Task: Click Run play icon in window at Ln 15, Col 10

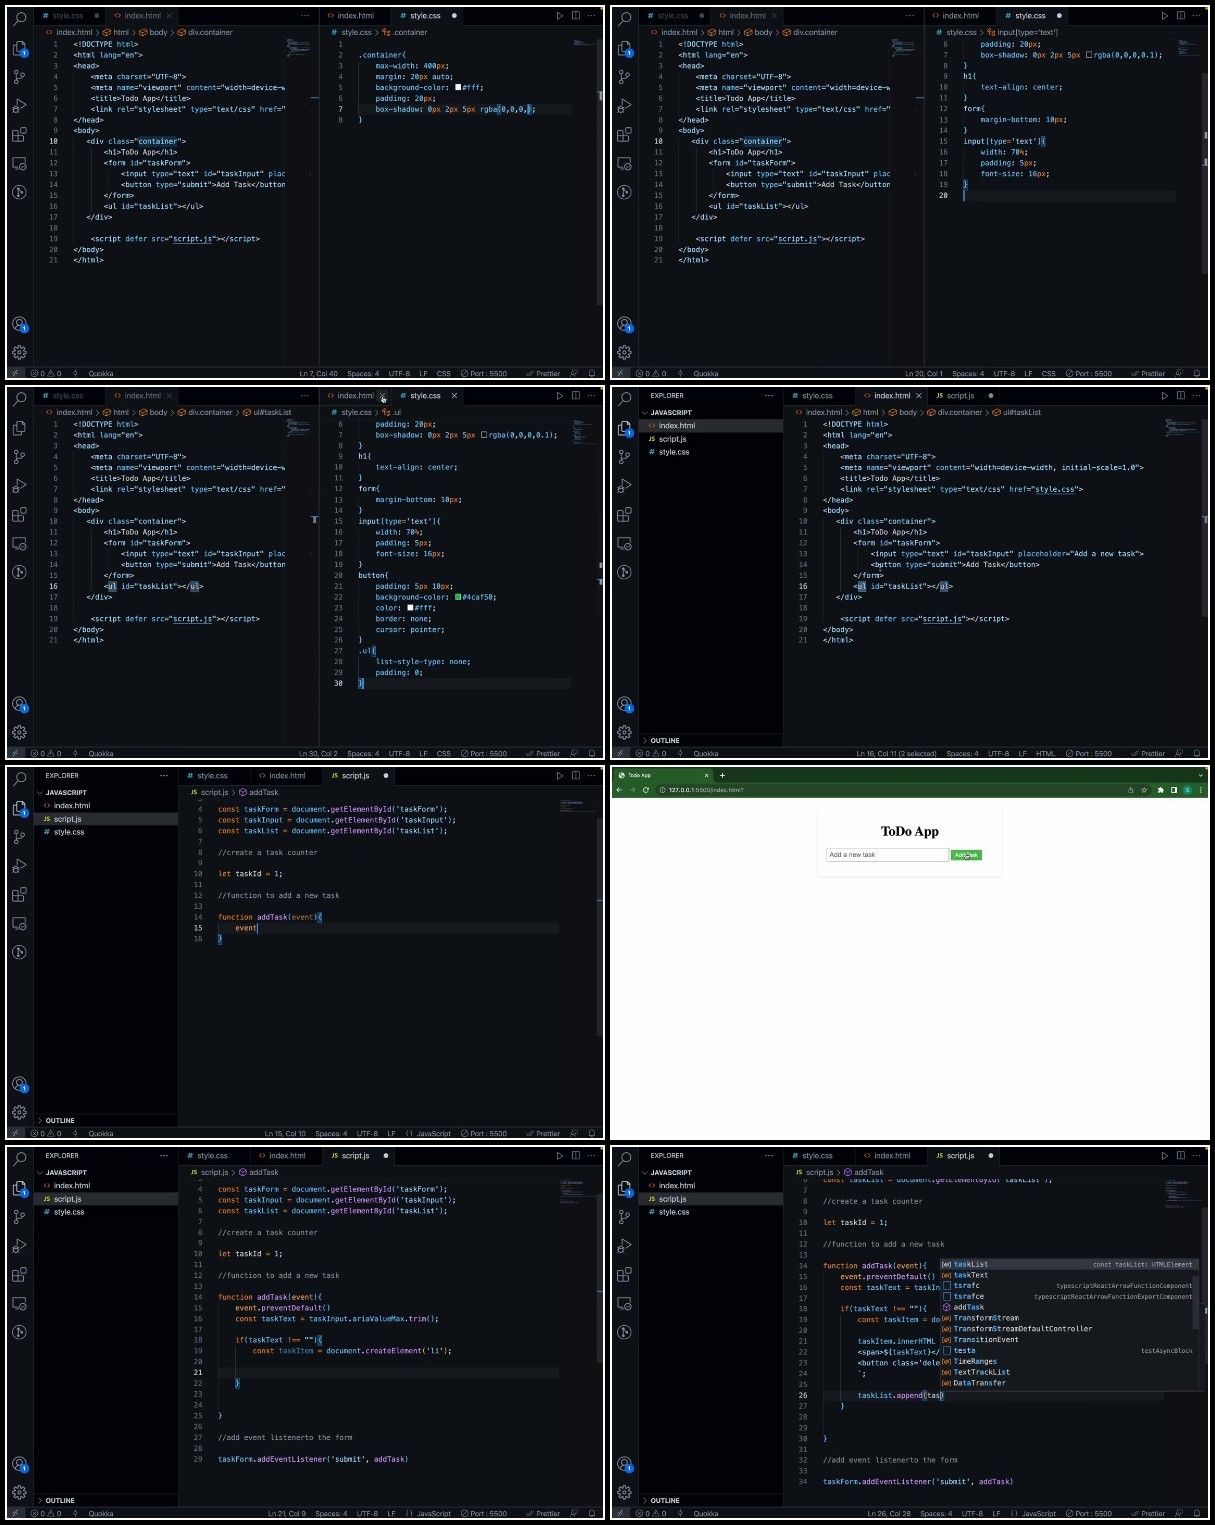Action: click(560, 776)
